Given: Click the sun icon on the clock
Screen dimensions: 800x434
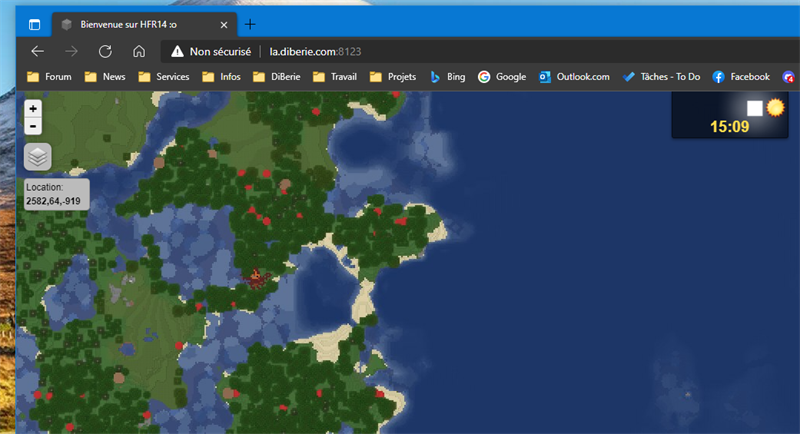Looking at the screenshot, I should (x=775, y=108).
